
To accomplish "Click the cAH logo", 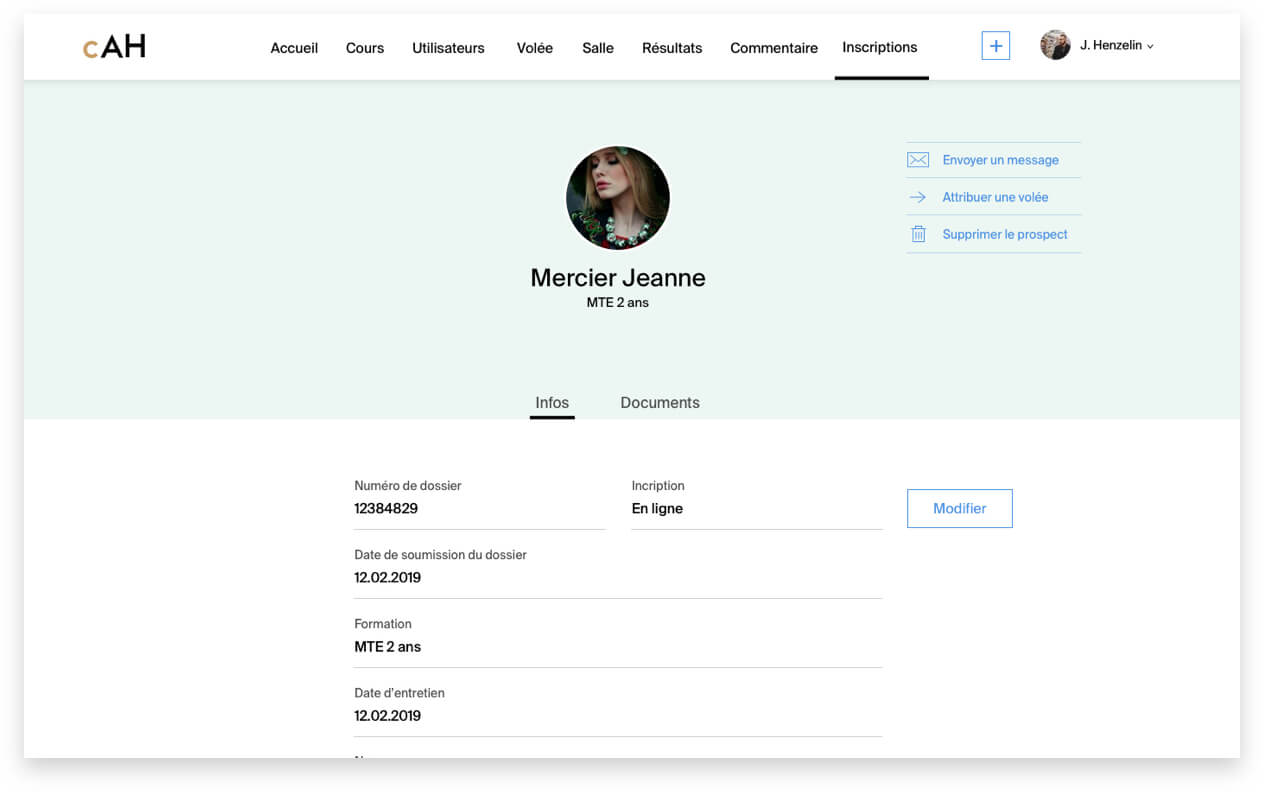I will pos(114,46).
